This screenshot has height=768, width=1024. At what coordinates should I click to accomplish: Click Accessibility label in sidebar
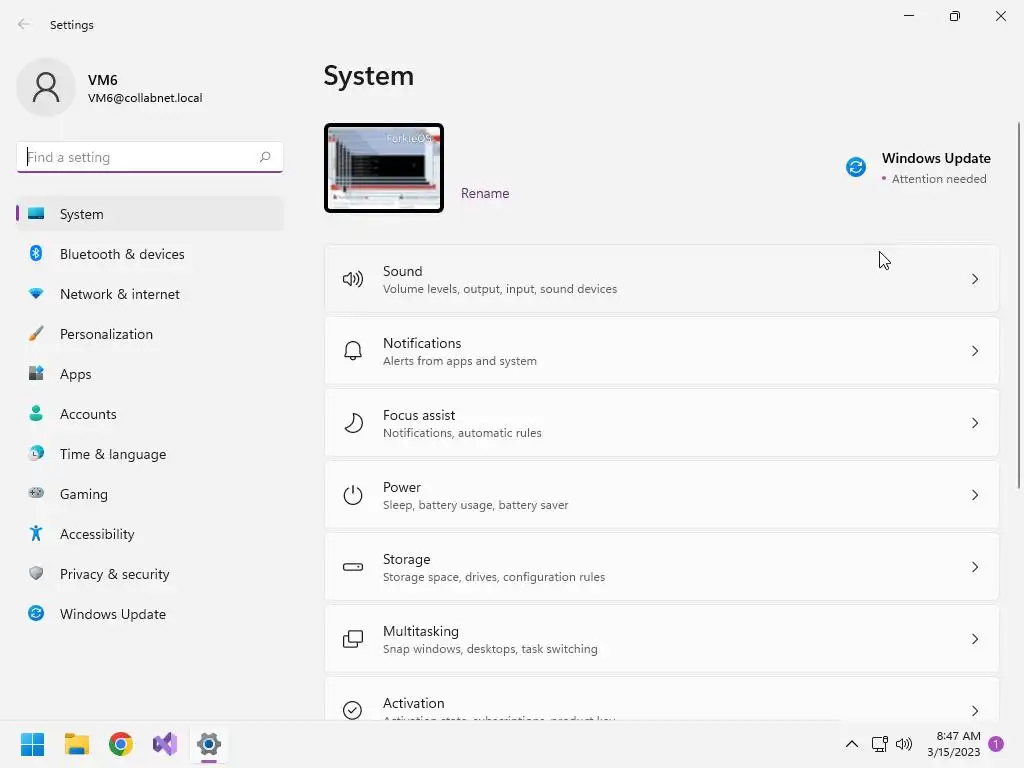point(97,534)
